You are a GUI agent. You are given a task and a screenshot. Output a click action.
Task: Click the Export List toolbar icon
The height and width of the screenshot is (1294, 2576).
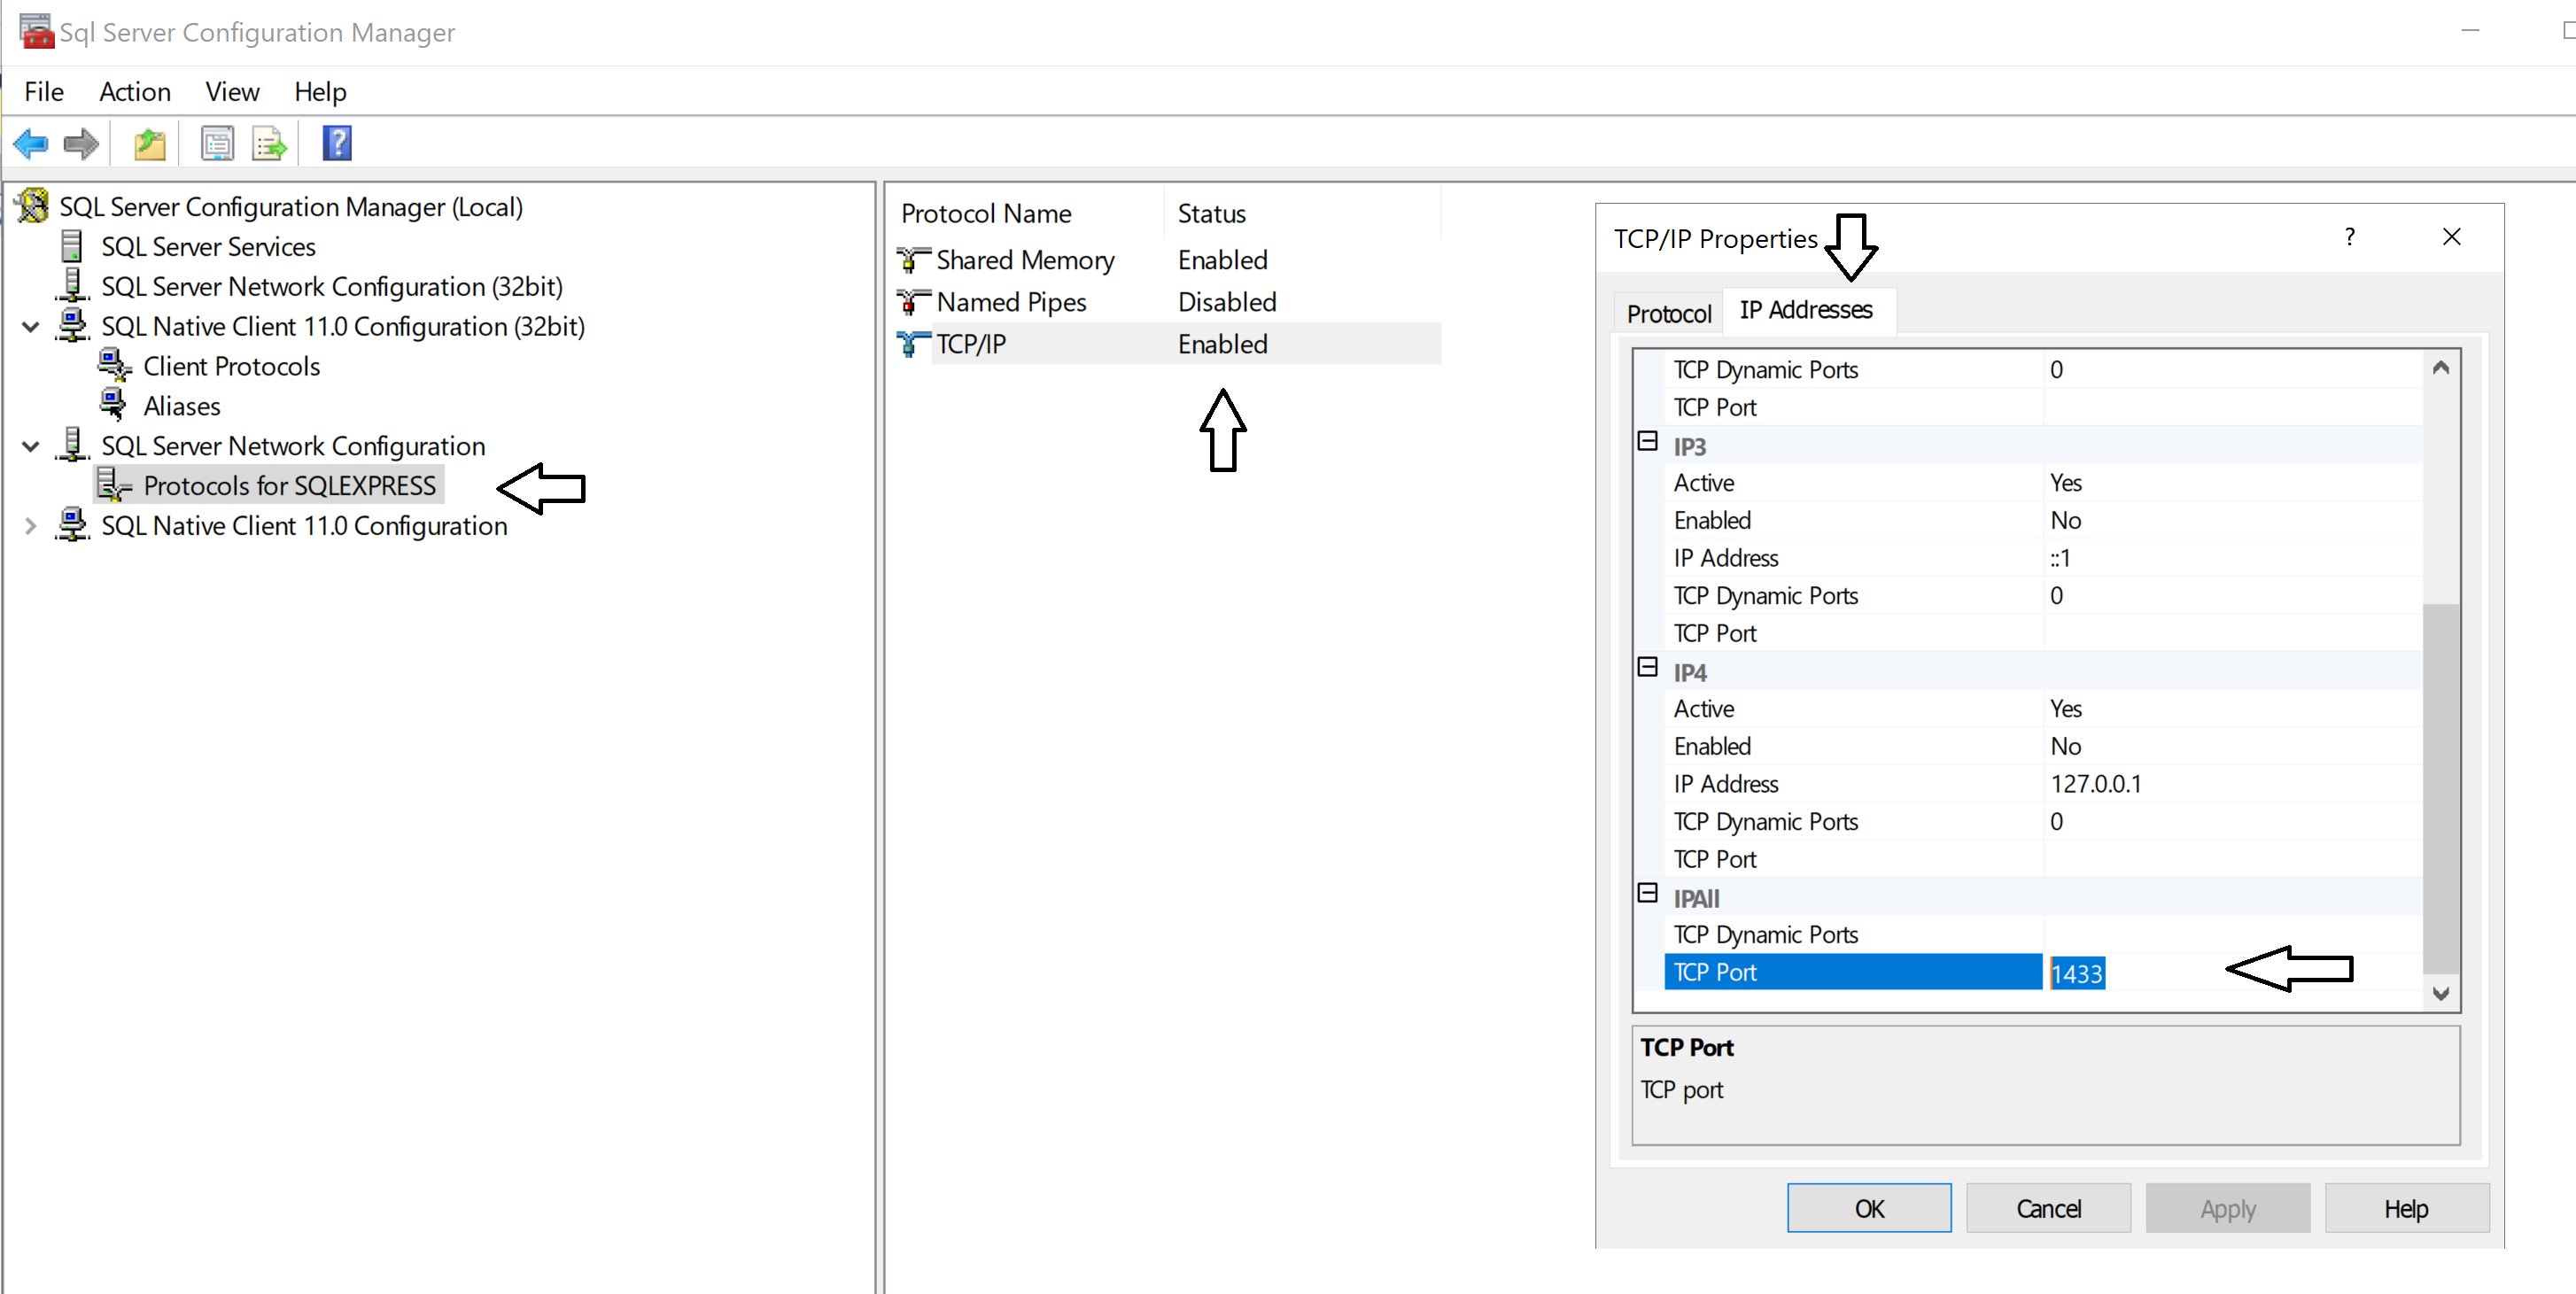coord(269,144)
